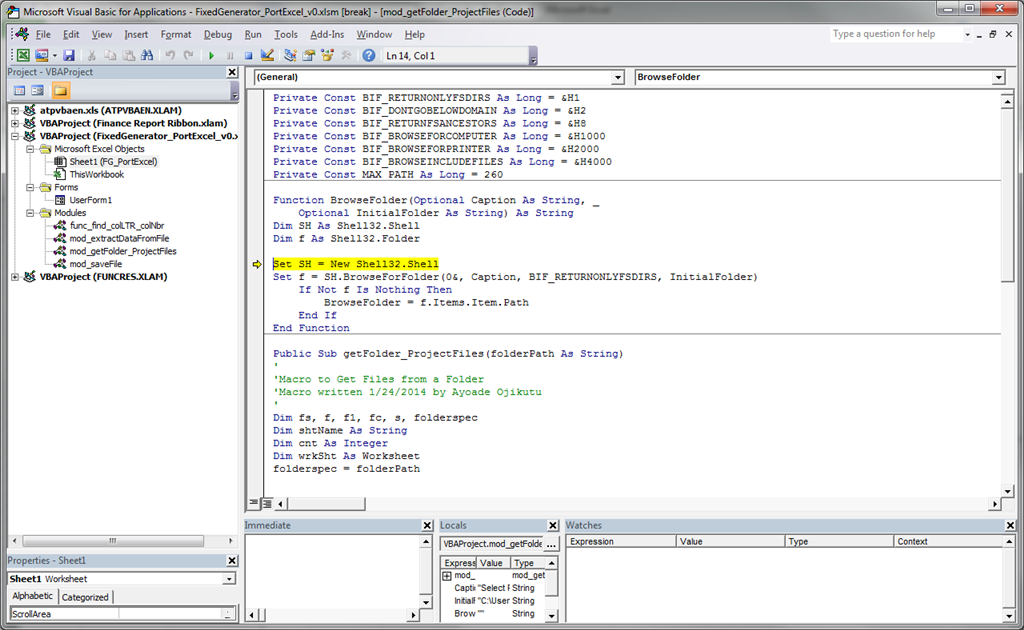Click the Reset stop icon
The height and width of the screenshot is (630, 1024).
[249, 56]
